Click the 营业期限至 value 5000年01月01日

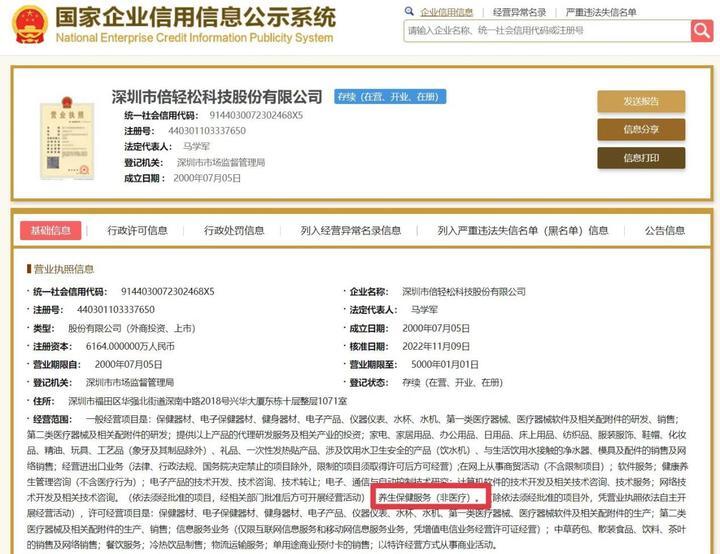444,364
